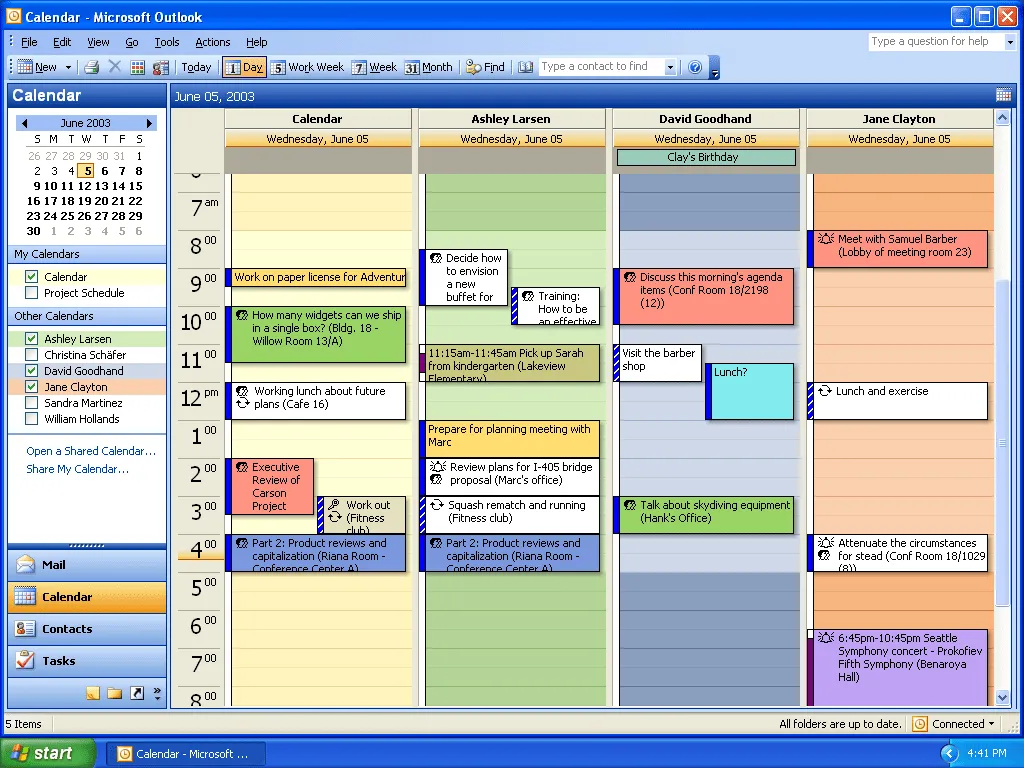The image size is (1024, 768).
Task: Open the Actions menu
Action: pyautogui.click(x=213, y=42)
